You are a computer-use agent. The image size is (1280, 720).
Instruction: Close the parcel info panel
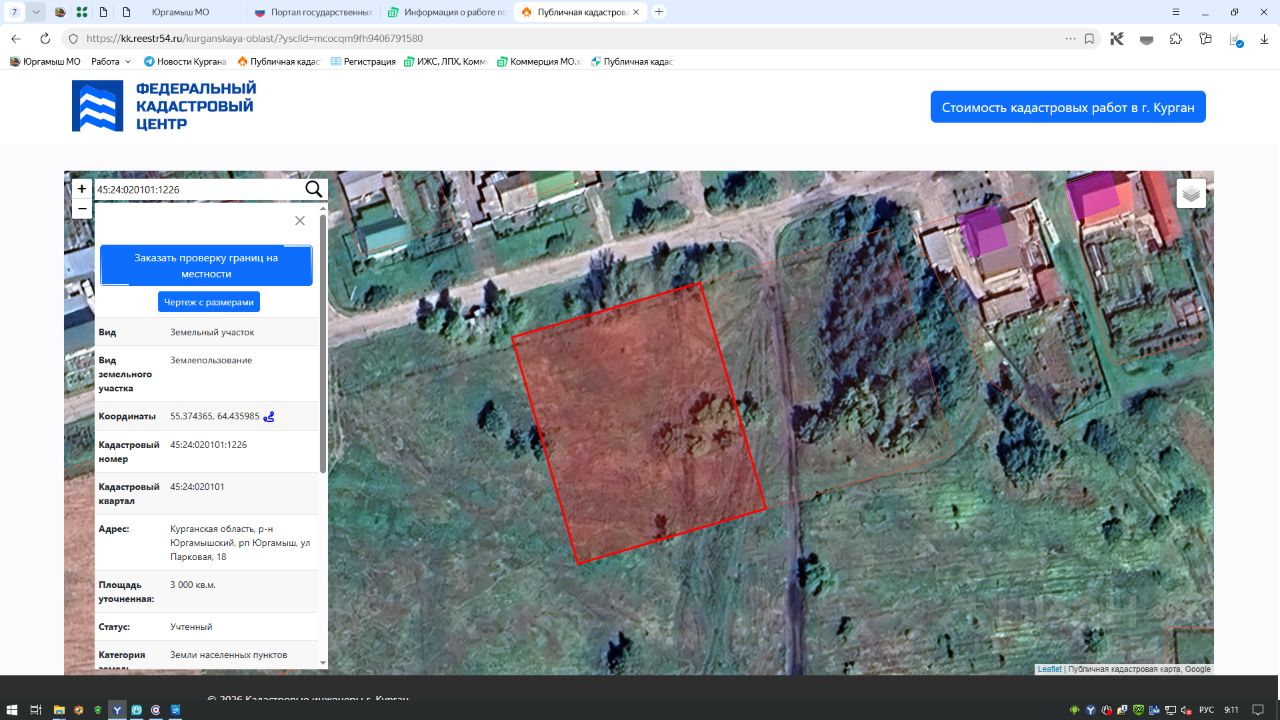pyautogui.click(x=300, y=220)
